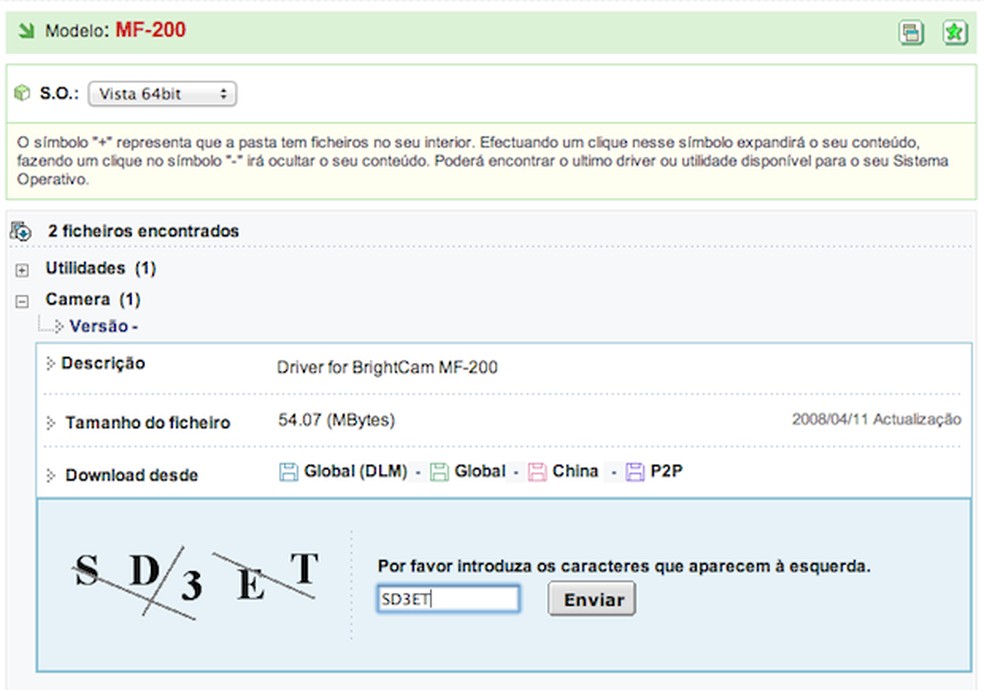
Task: Download from the Global (DLM) link
Action: (x=356, y=471)
